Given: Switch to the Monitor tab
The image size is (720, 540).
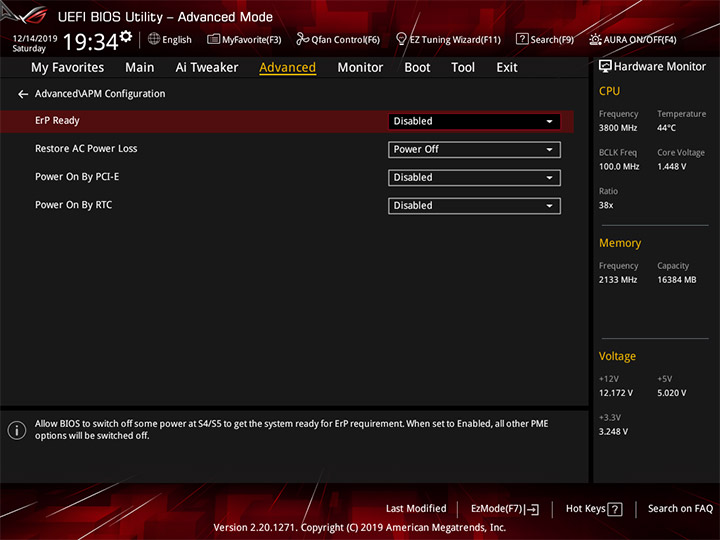Looking at the screenshot, I should click(360, 68).
